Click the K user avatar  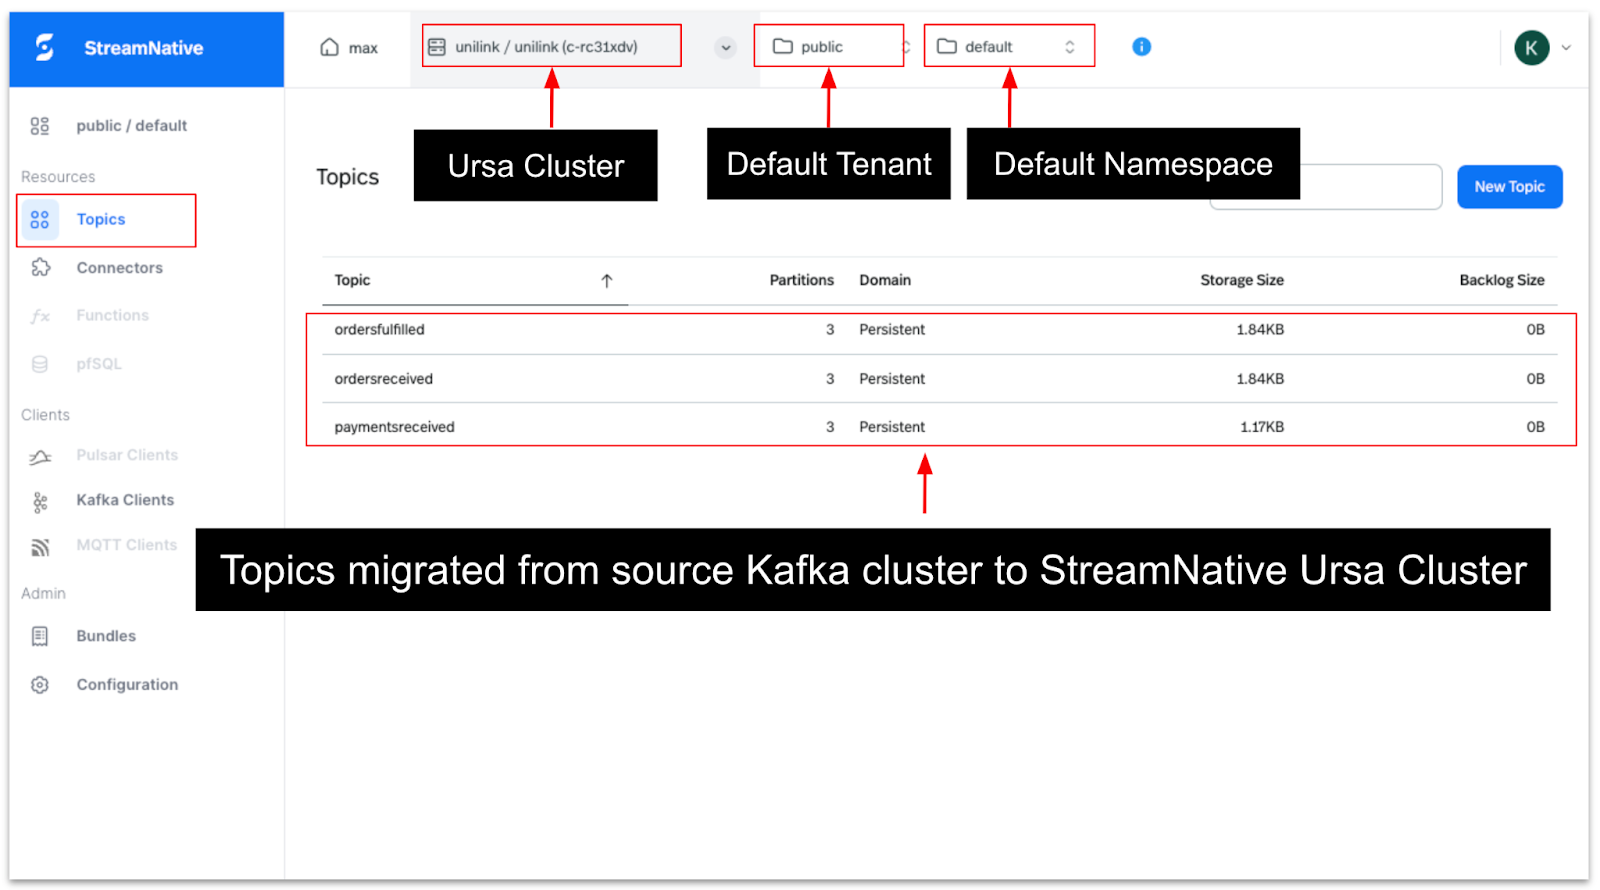tap(1531, 48)
